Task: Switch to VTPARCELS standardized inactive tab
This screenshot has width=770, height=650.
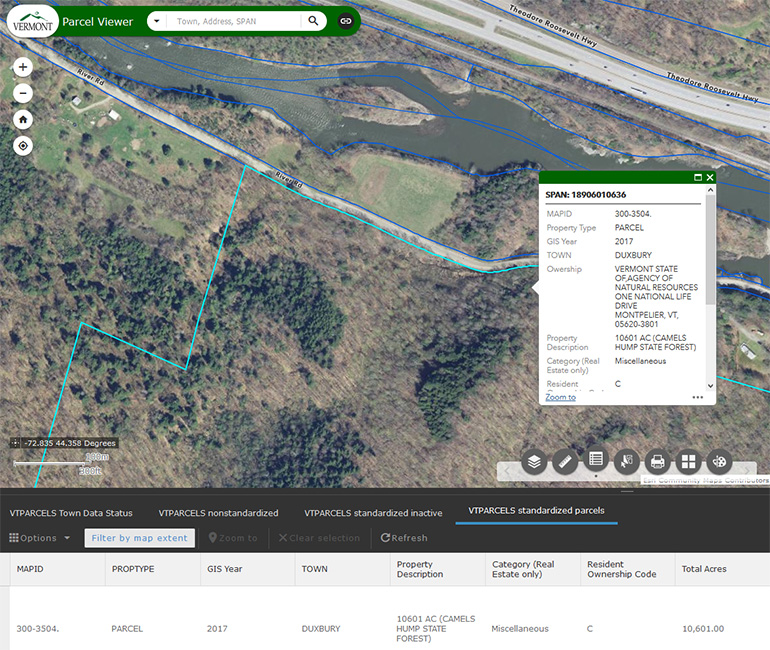Action: click(373, 513)
